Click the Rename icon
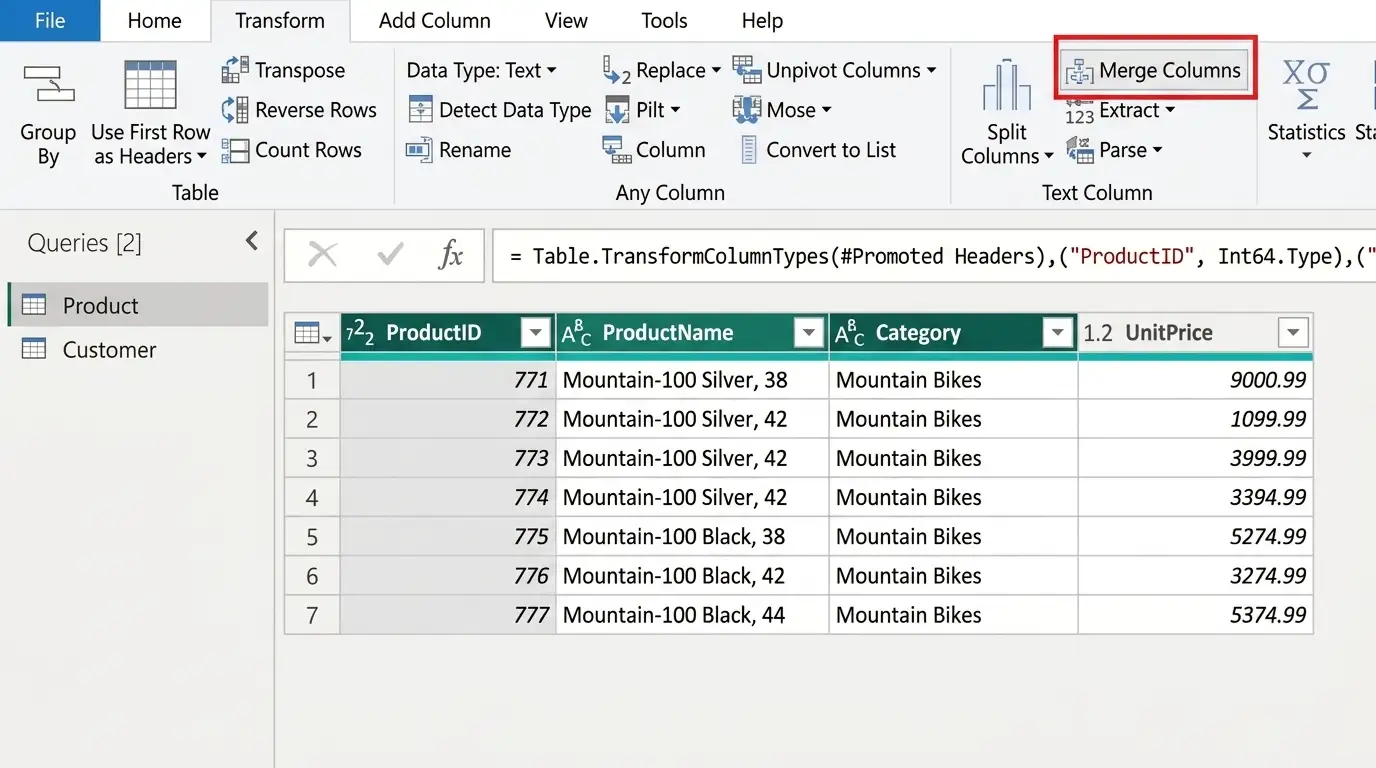 tap(419, 150)
